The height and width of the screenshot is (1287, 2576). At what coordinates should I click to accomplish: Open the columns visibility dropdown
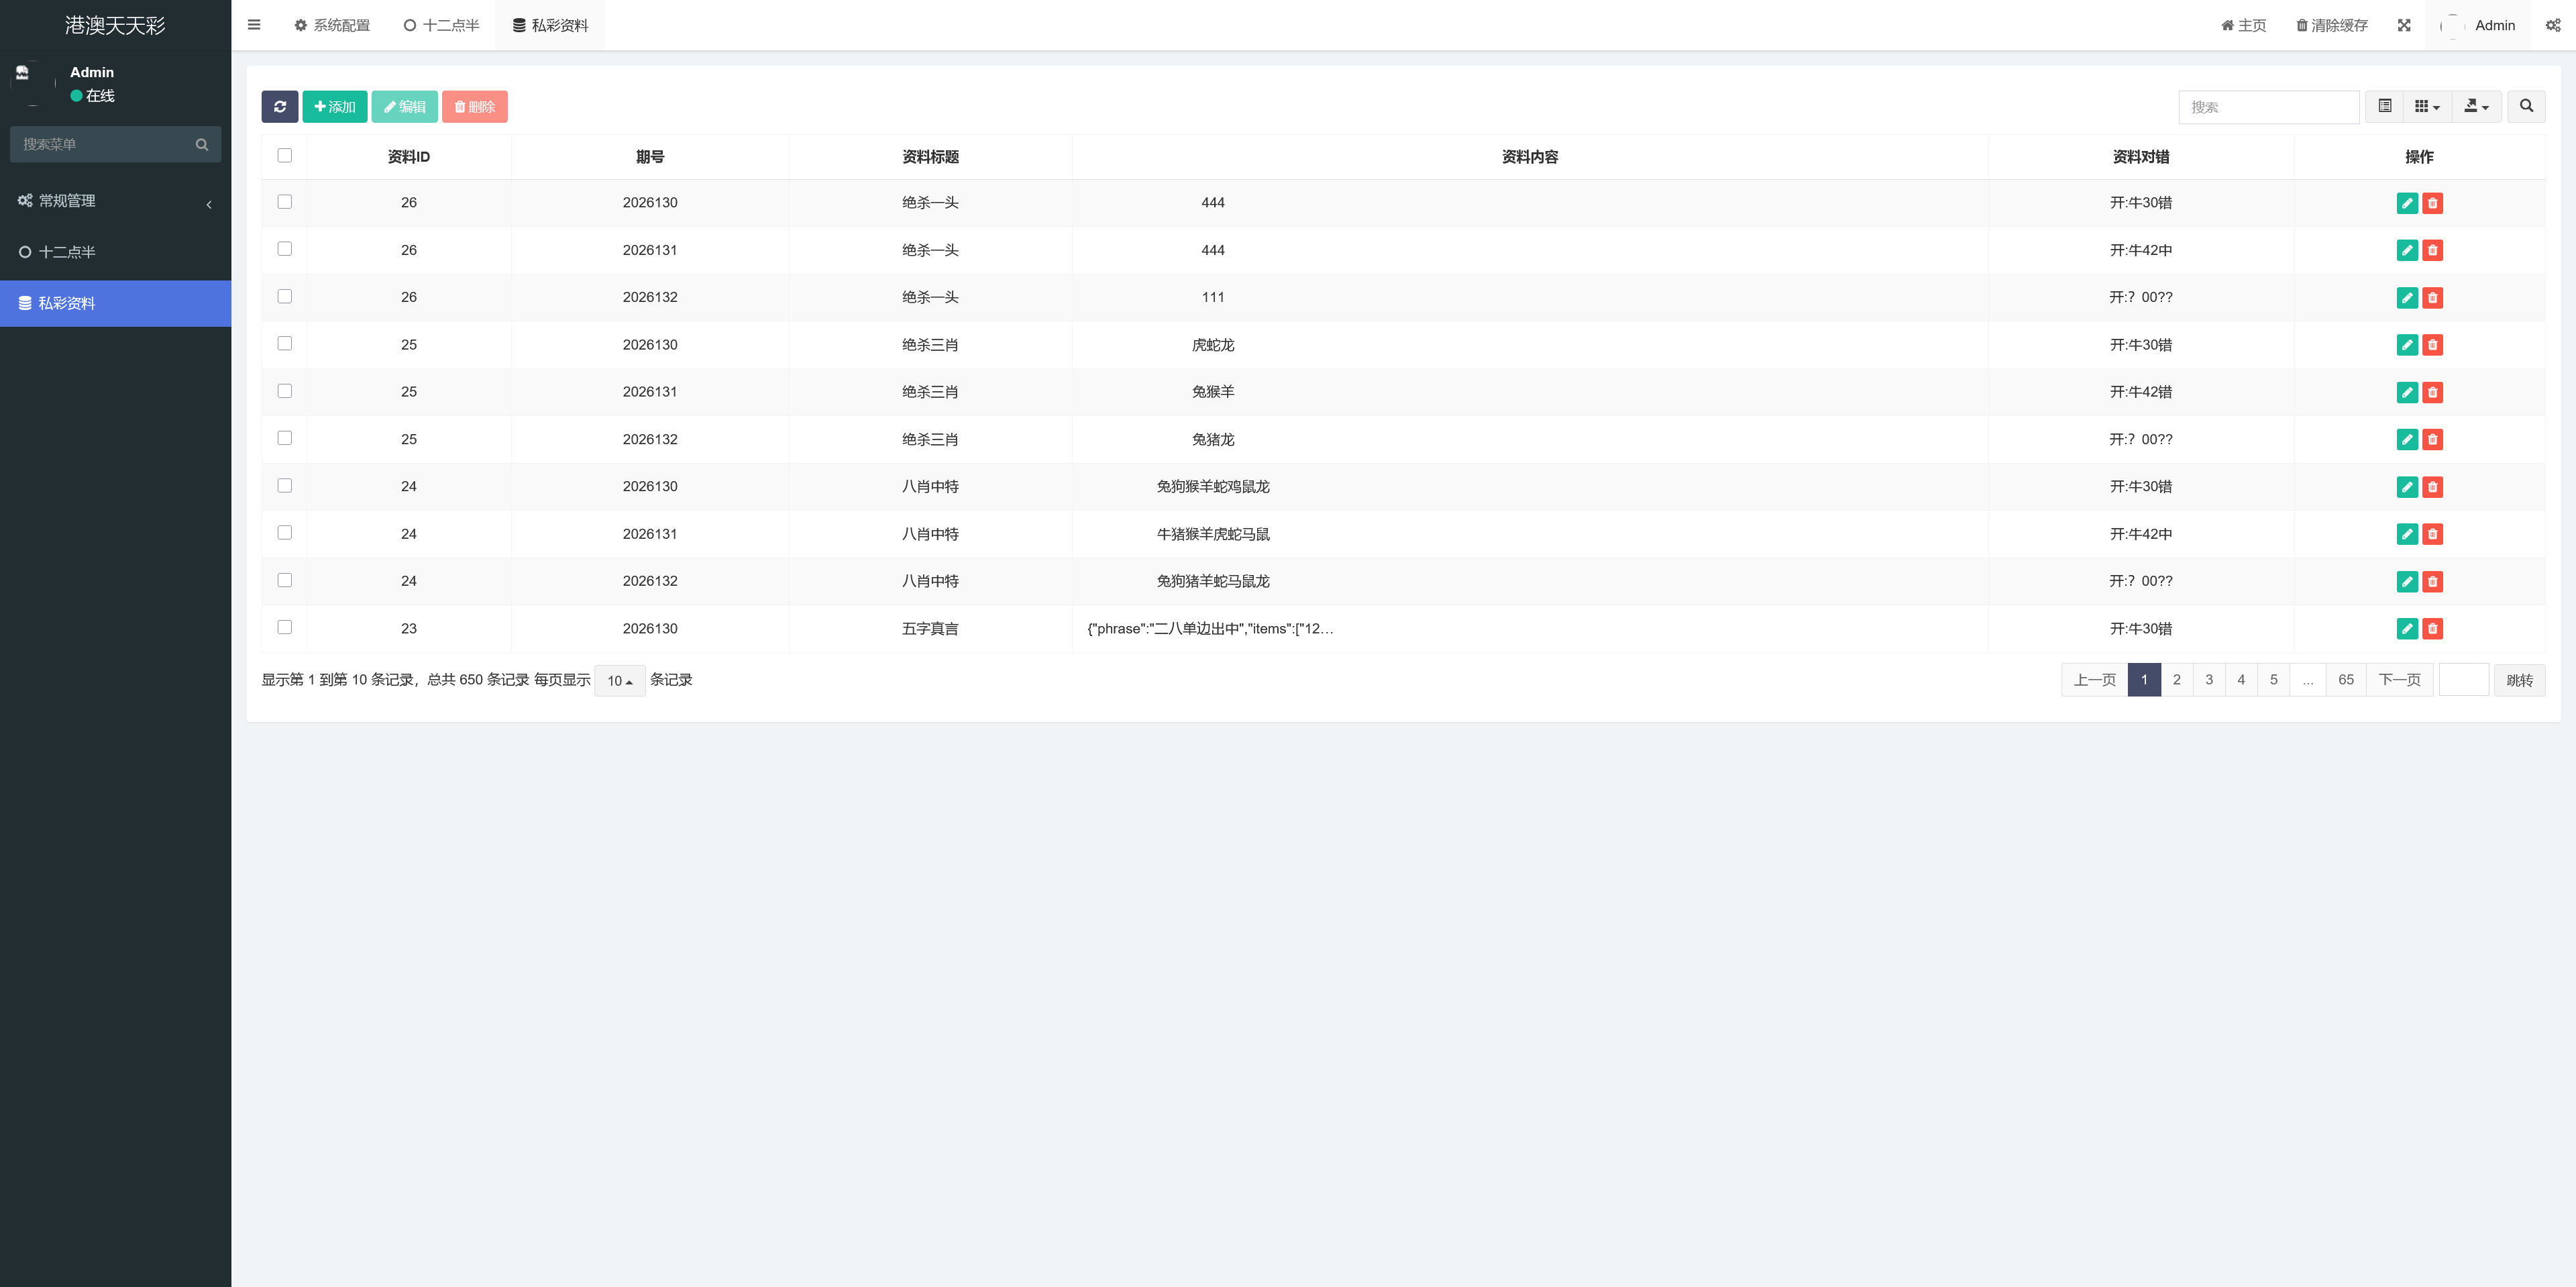point(2427,107)
